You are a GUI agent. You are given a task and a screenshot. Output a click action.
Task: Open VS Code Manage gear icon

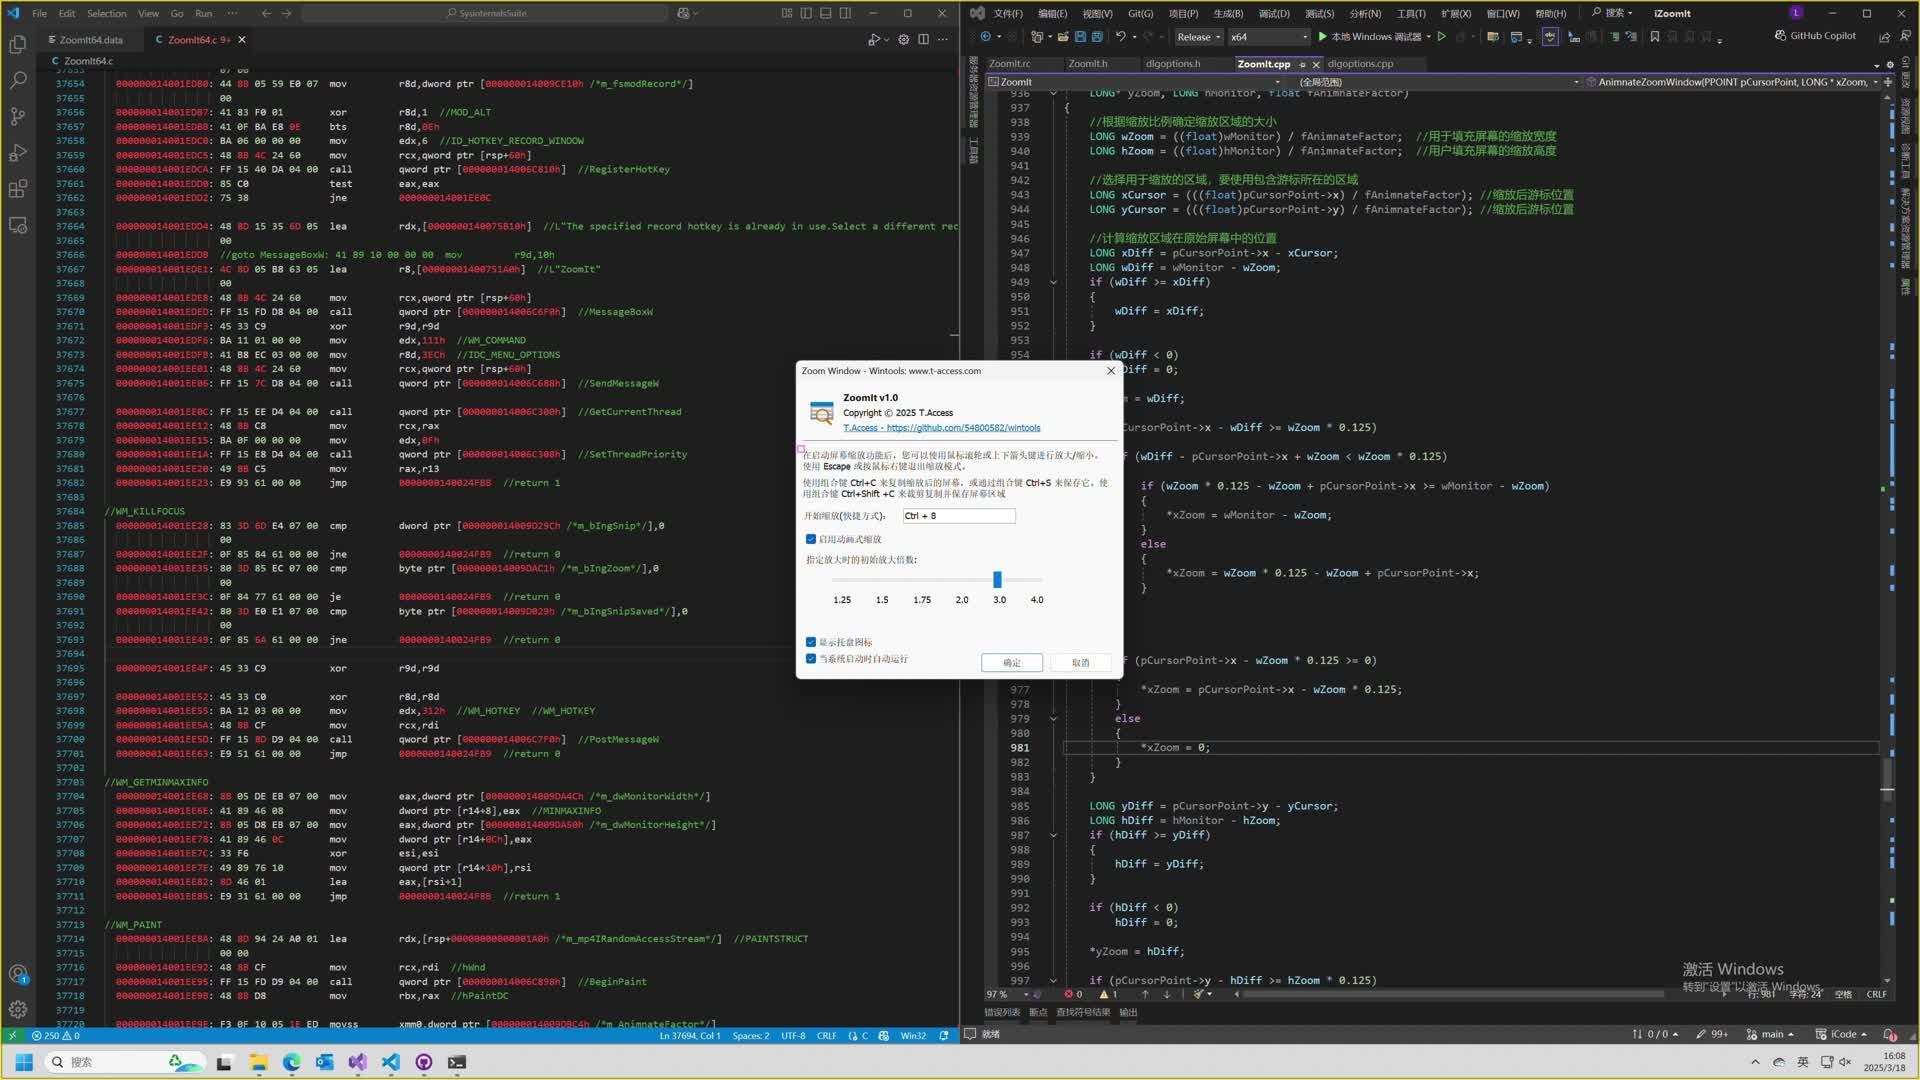pos(17,1010)
